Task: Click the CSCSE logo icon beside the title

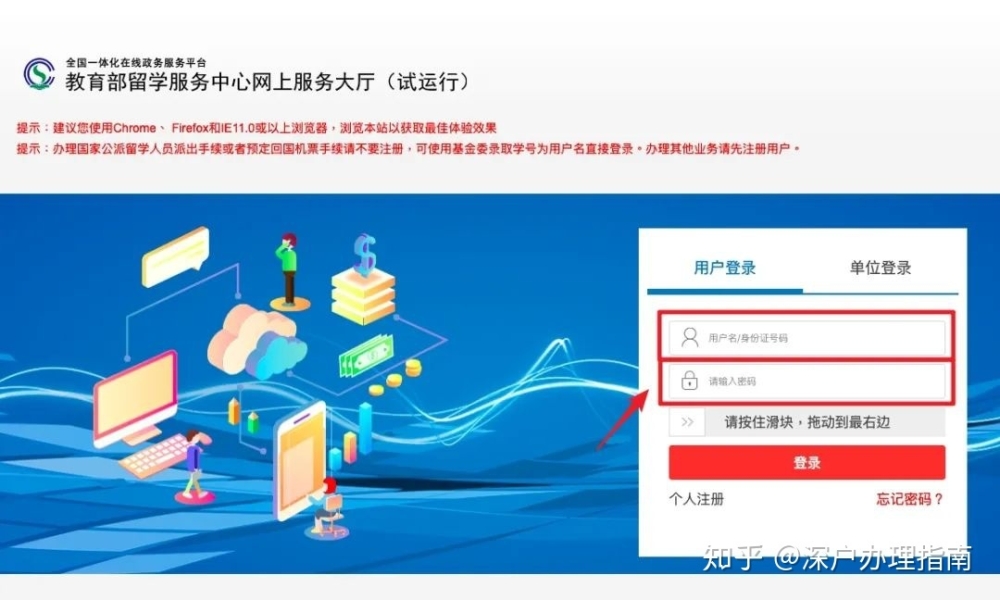Action: tap(39, 73)
